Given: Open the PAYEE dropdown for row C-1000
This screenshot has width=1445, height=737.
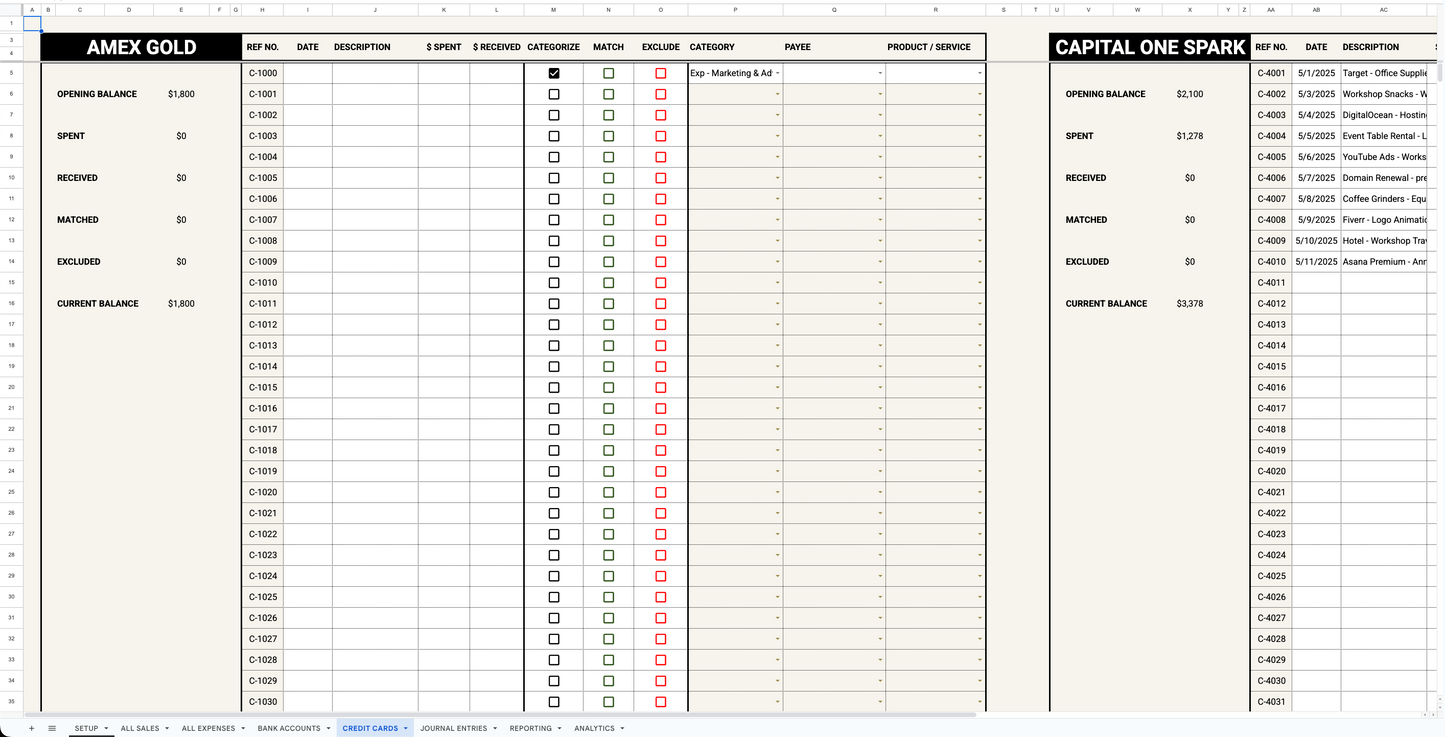Looking at the screenshot, I should point(878,72).
